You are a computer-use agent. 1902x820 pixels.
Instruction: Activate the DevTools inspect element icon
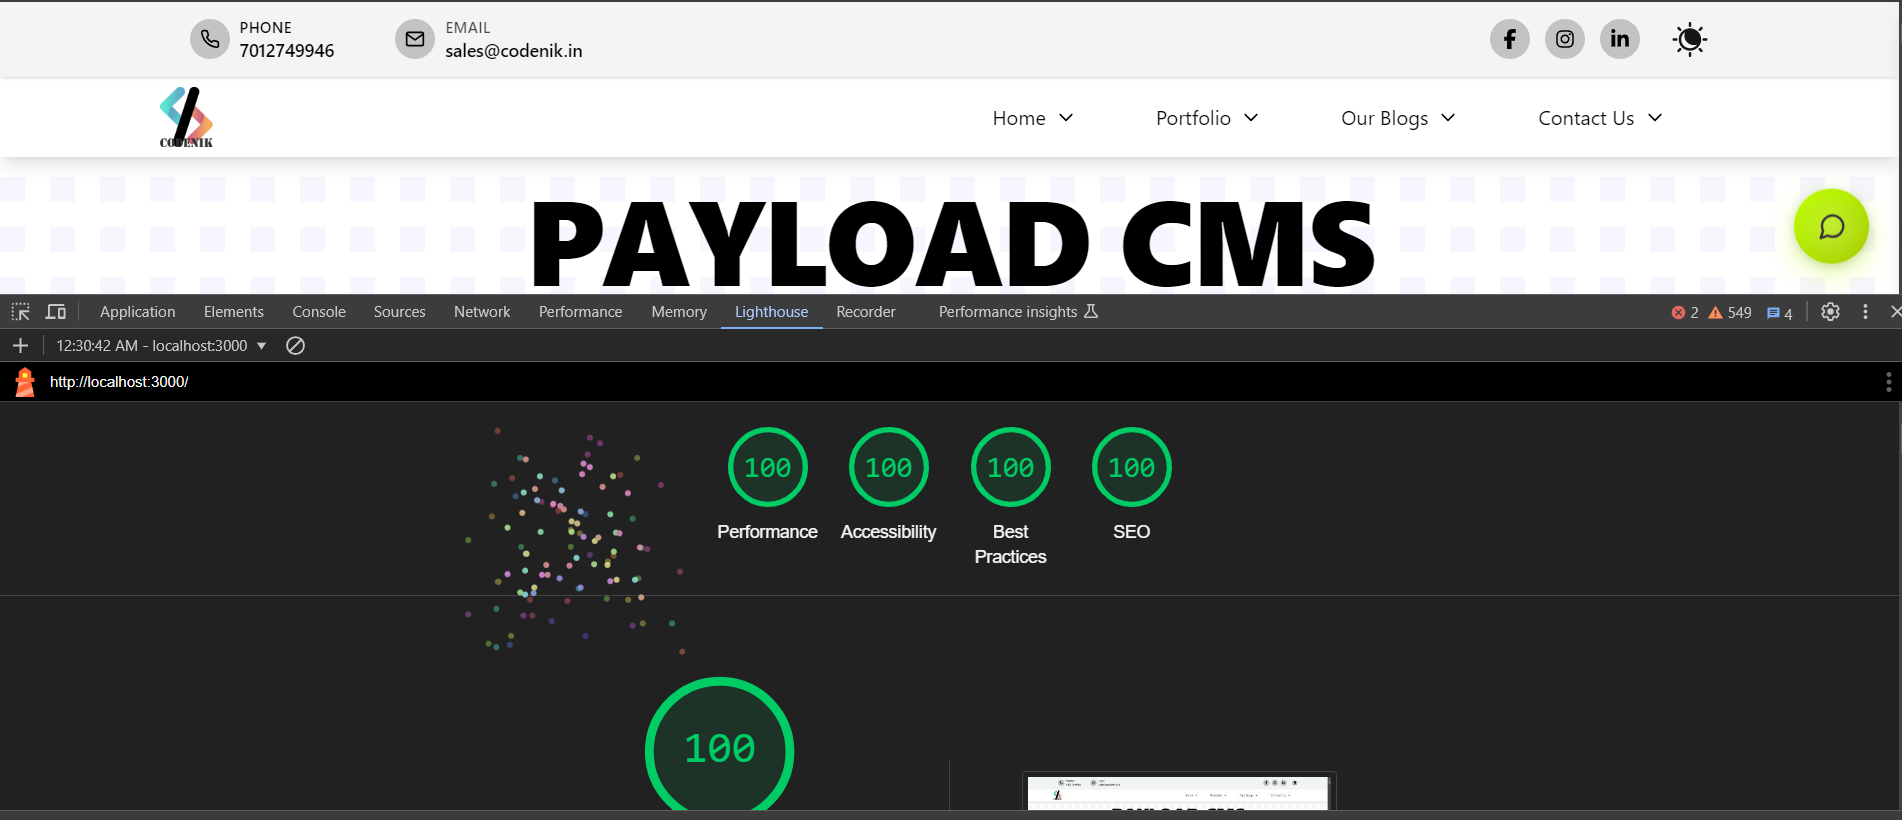pyautogui.click(x=20, y=312)
